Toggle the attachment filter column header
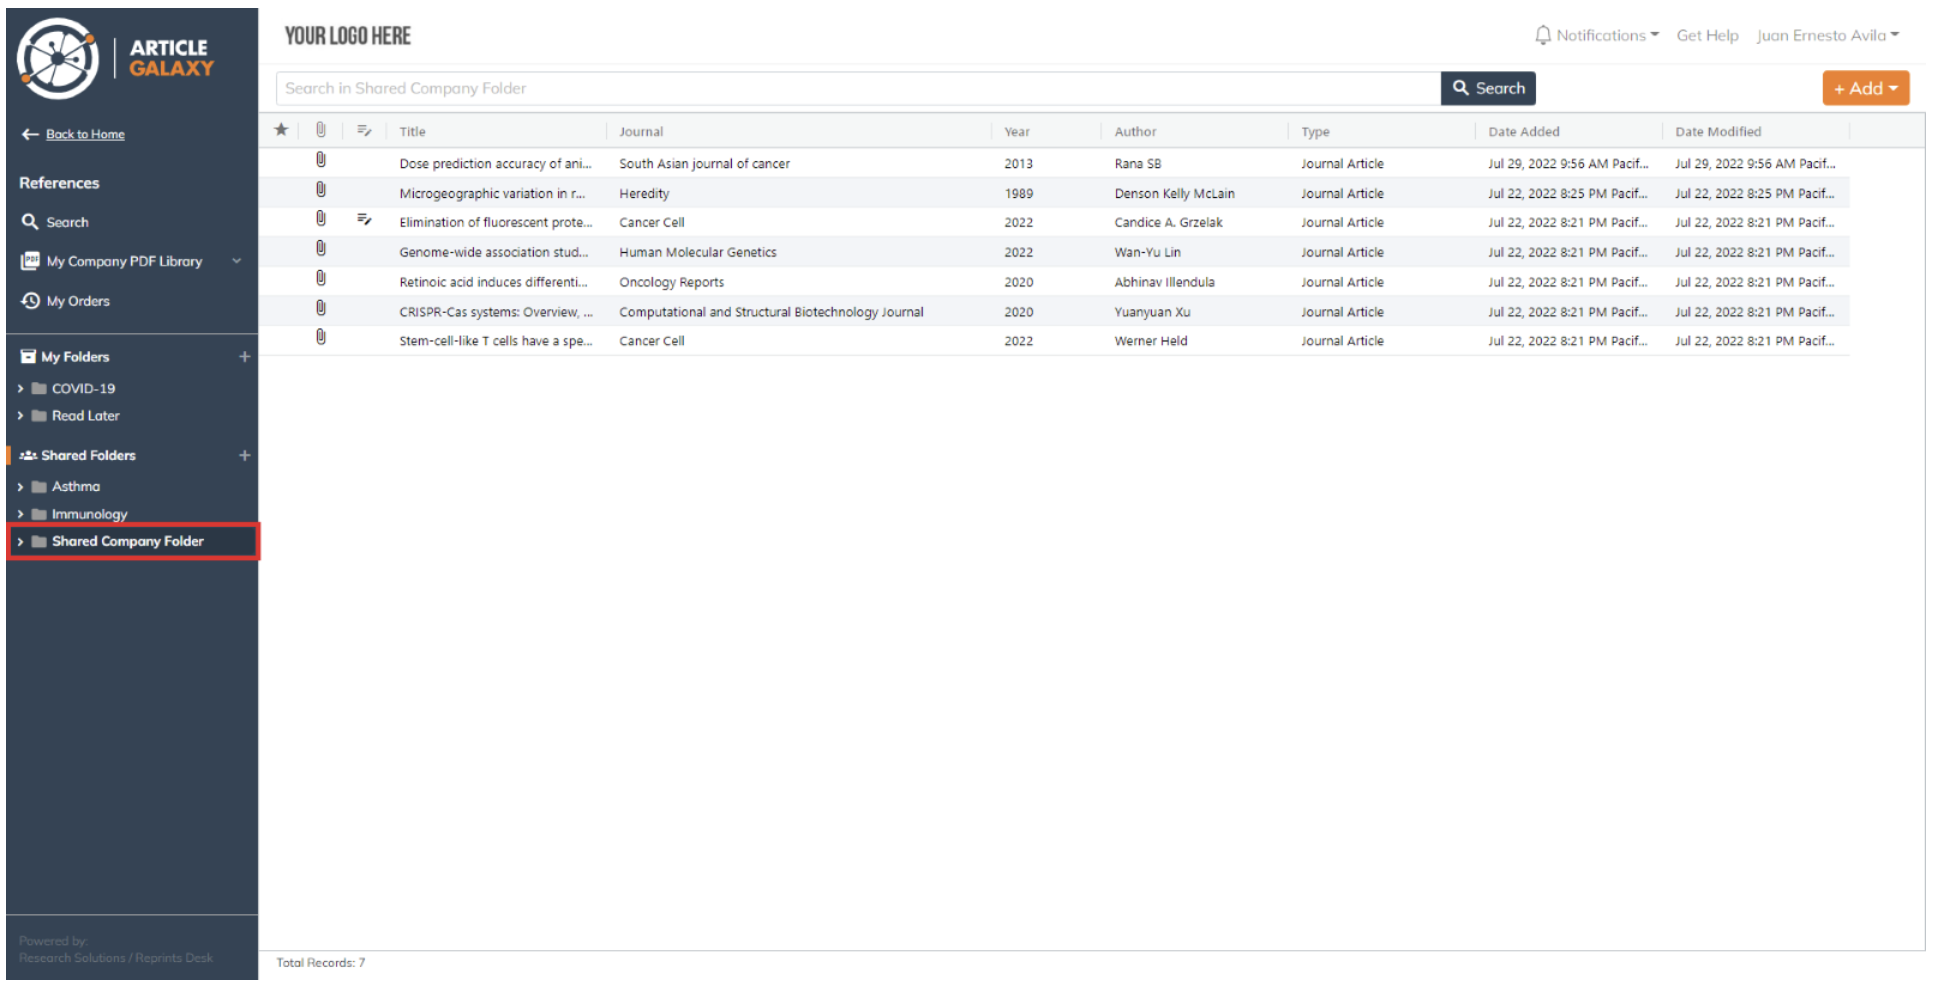The width and height of the screenshot is (1936, 986). (x=320, y=130)
